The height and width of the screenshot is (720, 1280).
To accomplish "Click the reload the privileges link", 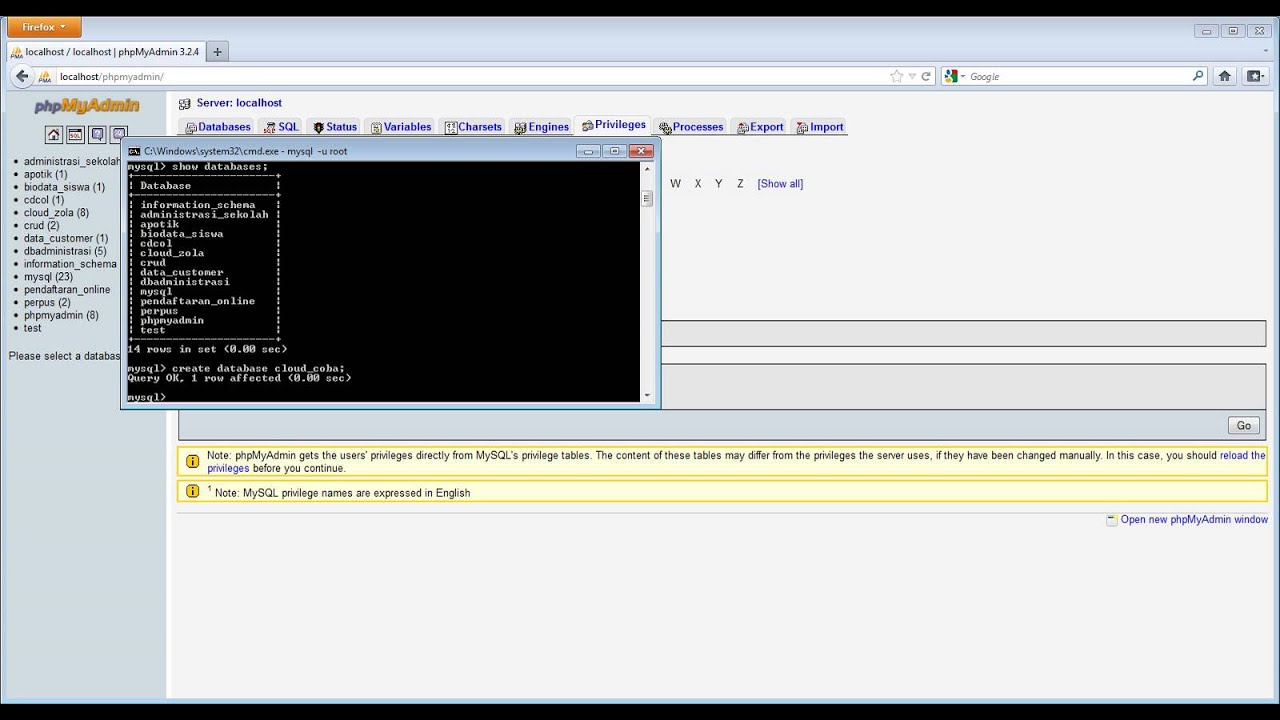I will coord(1243,455).
